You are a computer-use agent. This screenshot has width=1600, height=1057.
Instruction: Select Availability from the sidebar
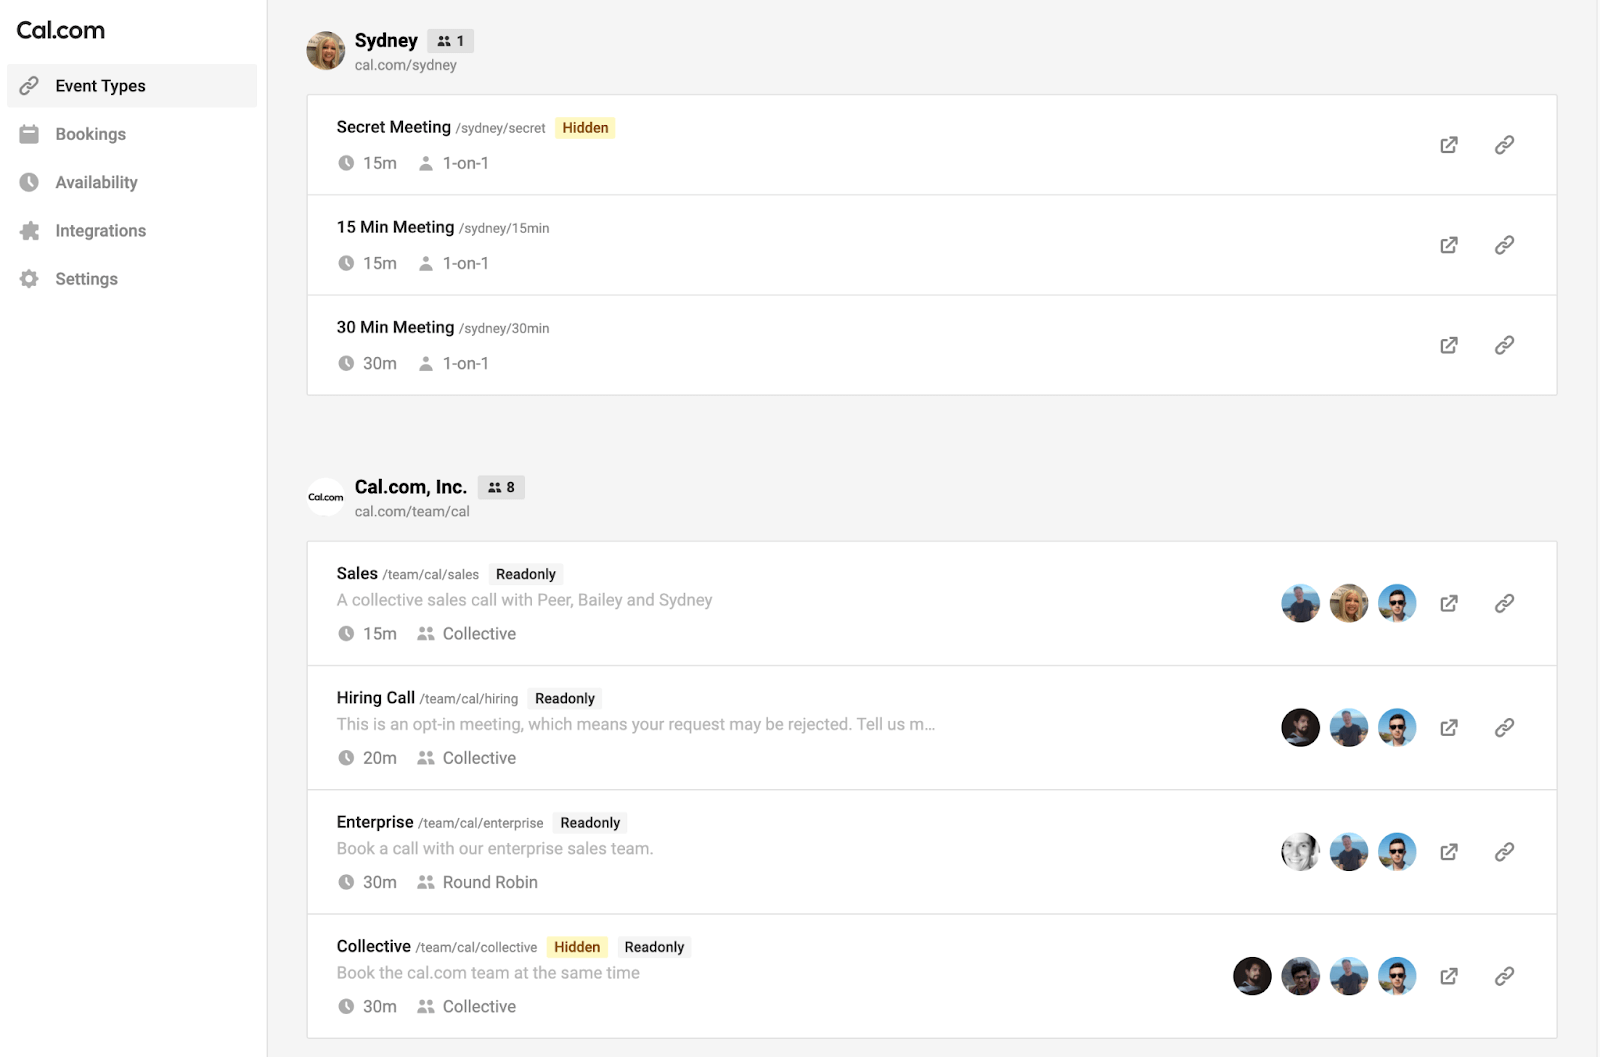tap(96, 182)
